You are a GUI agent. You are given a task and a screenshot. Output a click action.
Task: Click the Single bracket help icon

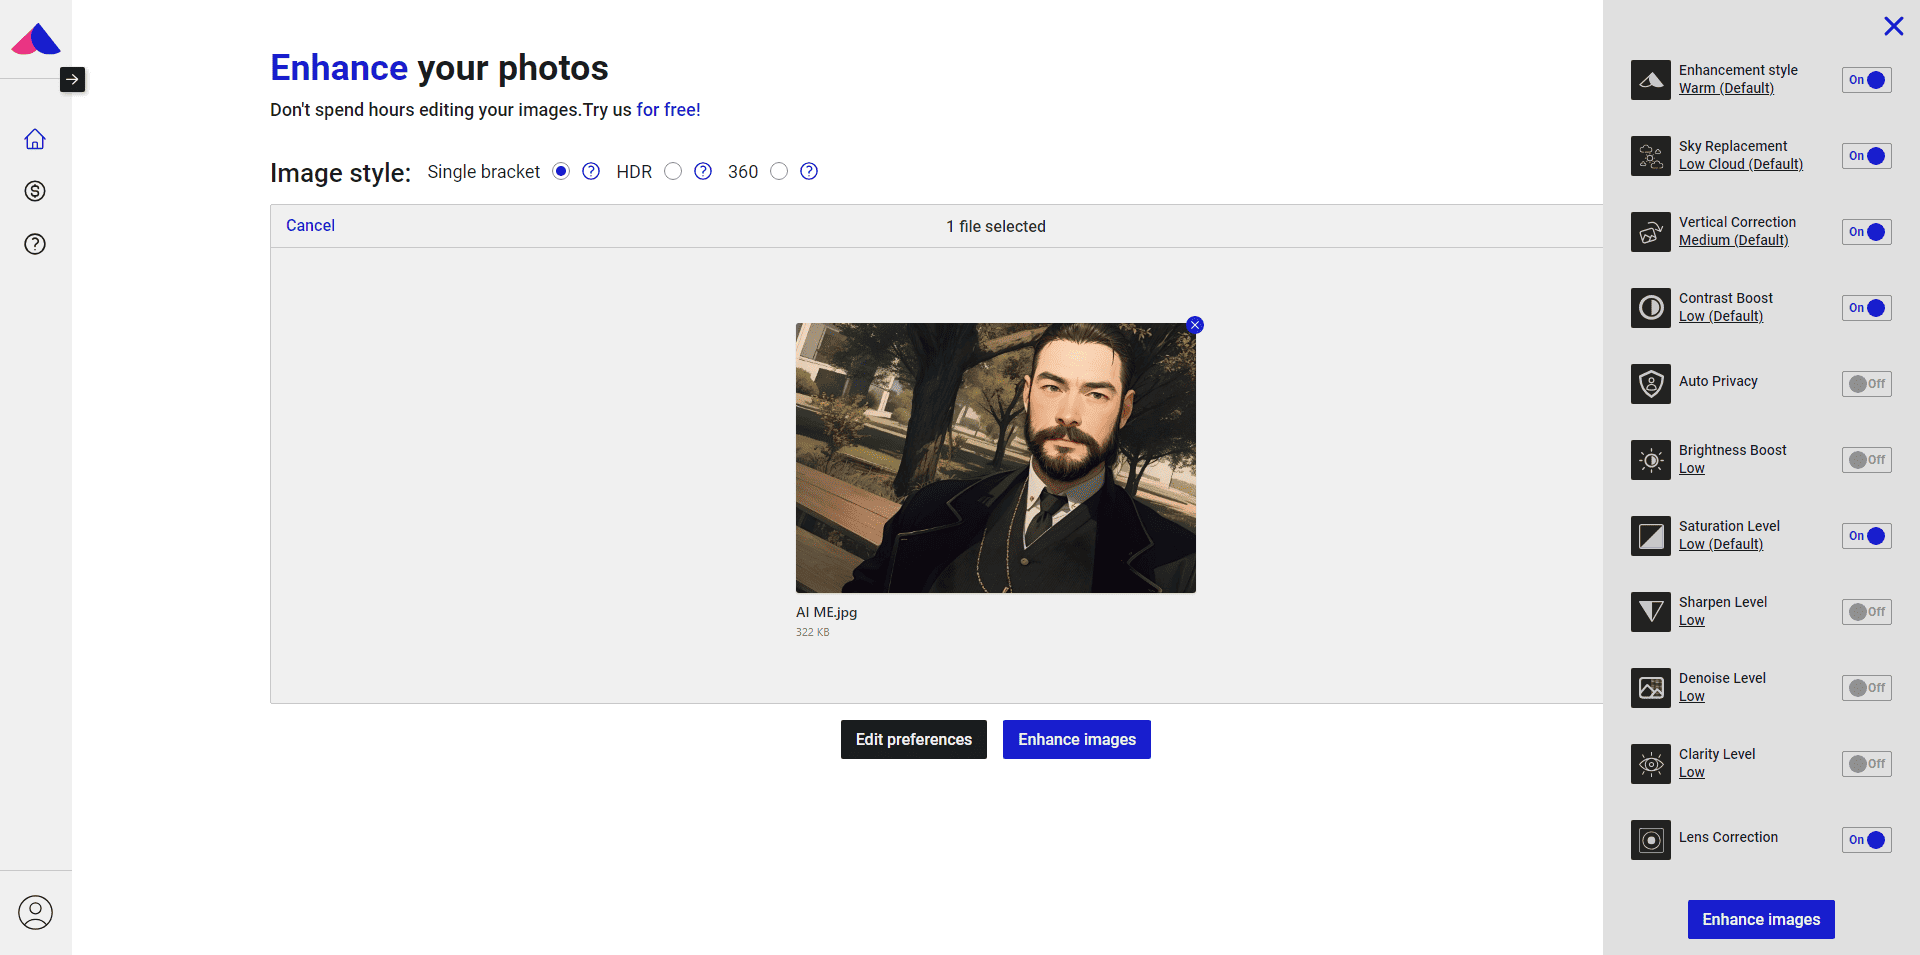[x=591, y=171]
